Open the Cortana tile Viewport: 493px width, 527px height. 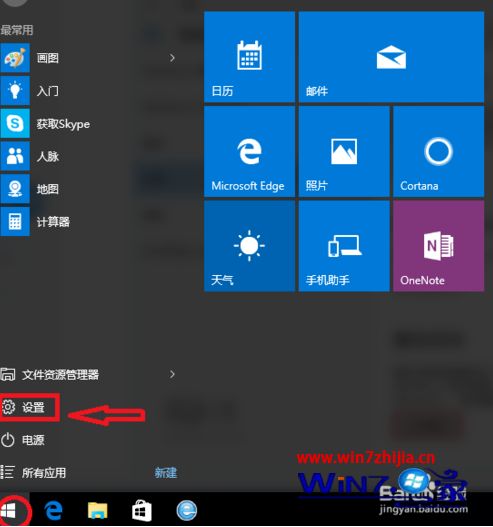click(x=439, y=151)
